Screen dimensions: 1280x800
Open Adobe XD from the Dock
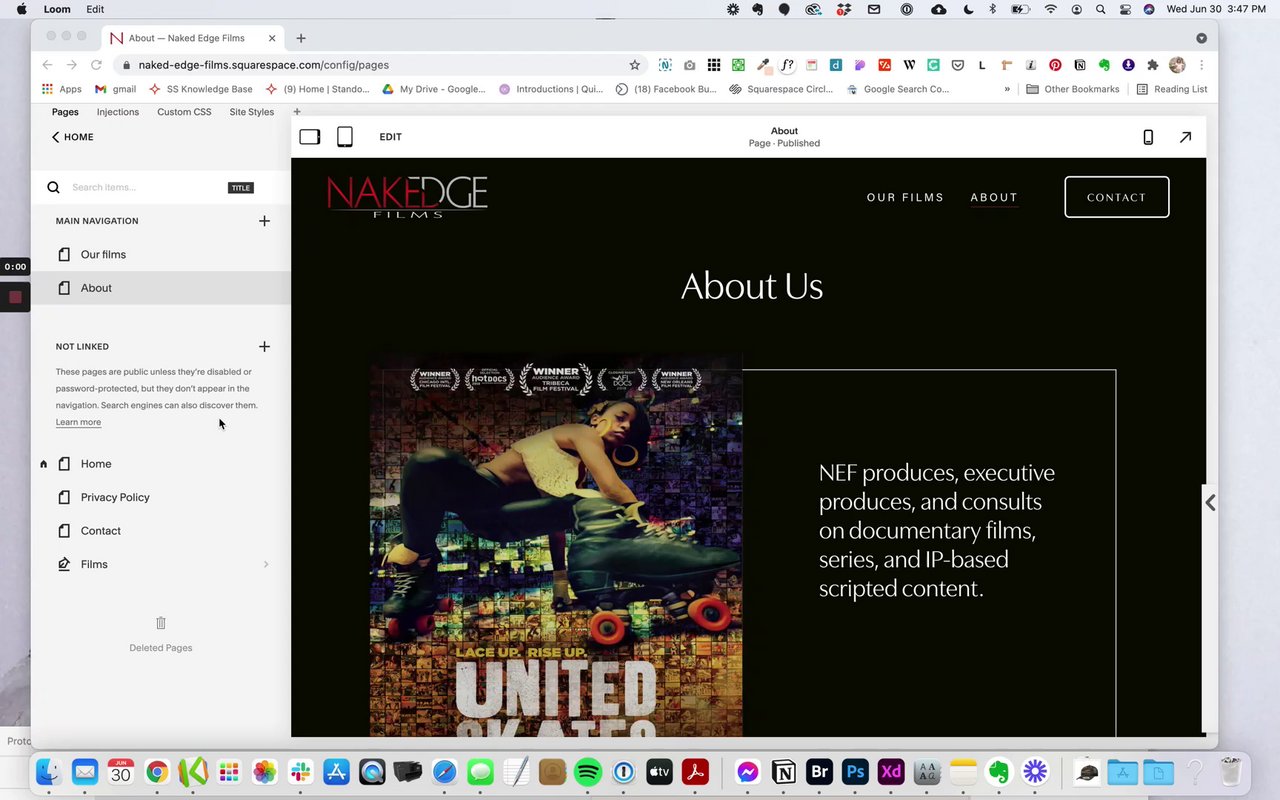click(891, 772)
